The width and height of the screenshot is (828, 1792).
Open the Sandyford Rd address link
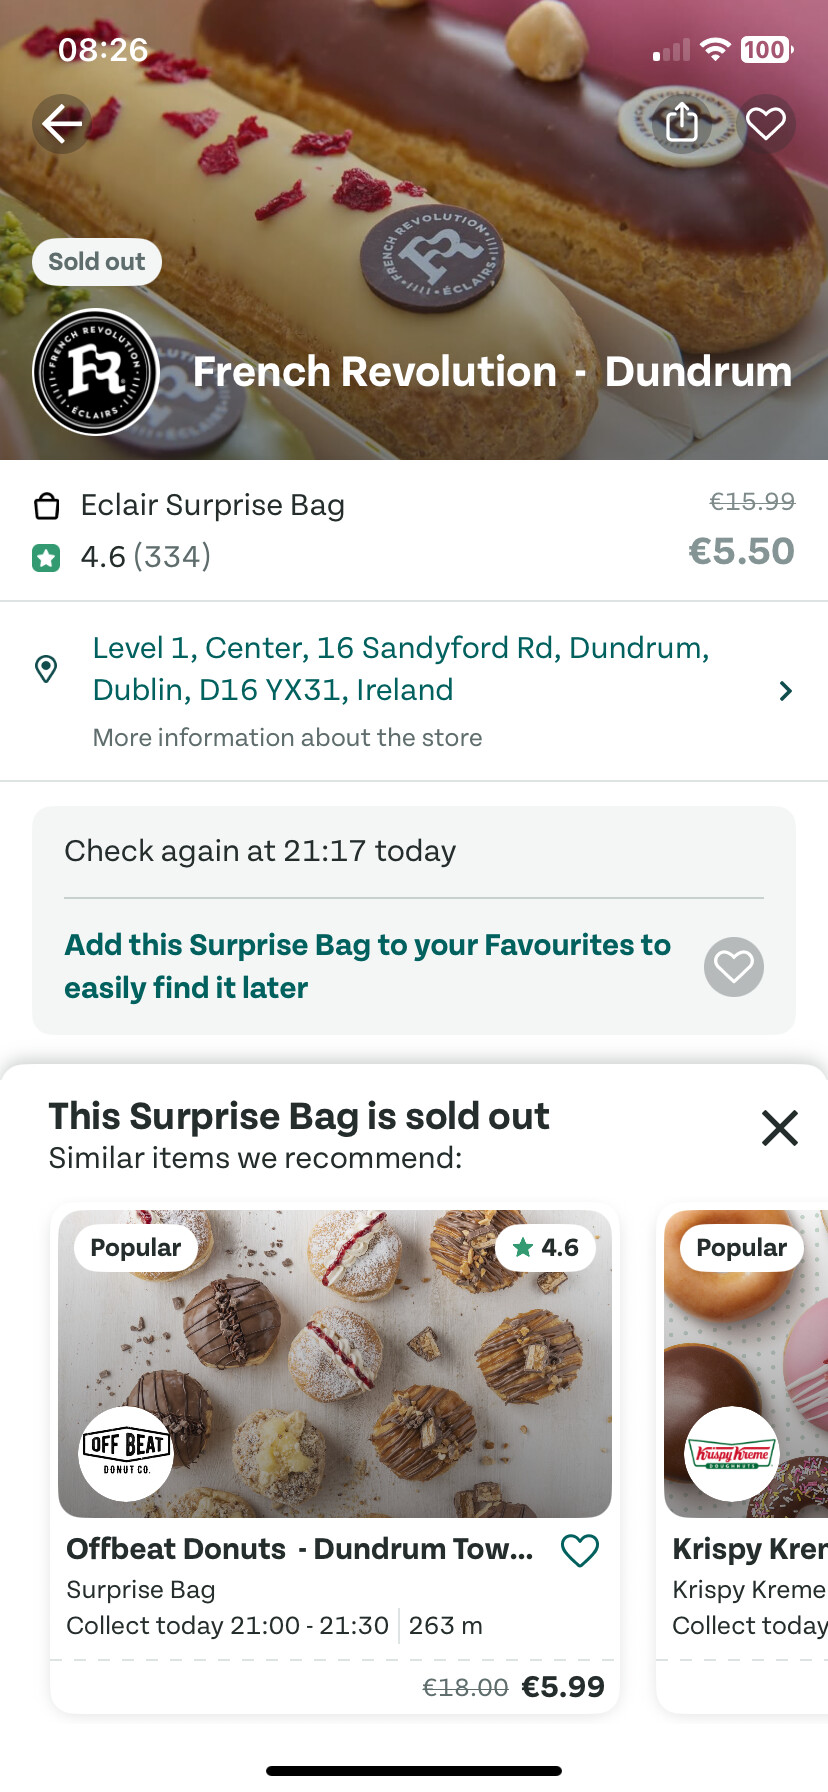(400, 668)
